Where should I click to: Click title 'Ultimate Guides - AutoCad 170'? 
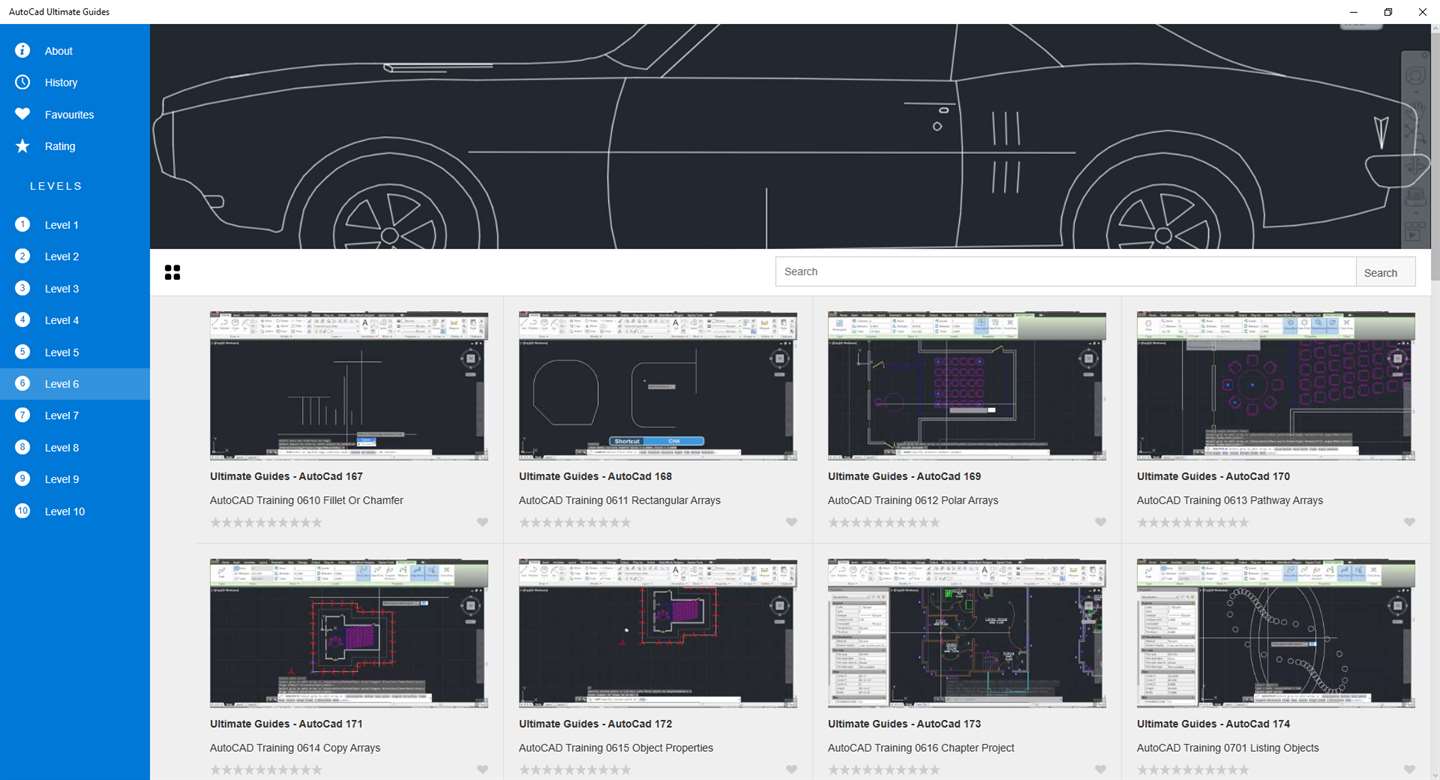[x=1213, y=476]
